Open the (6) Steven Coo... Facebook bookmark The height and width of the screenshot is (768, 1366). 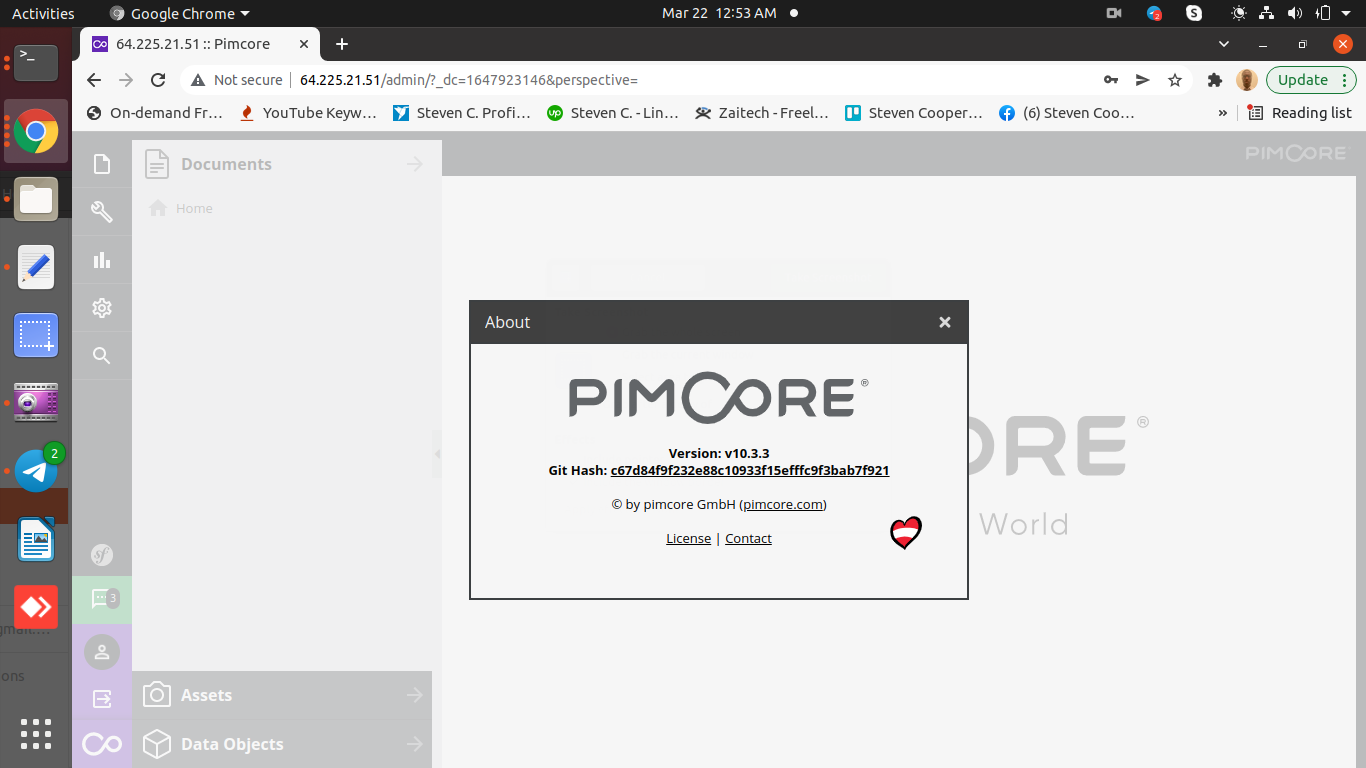pos(1067,113)
